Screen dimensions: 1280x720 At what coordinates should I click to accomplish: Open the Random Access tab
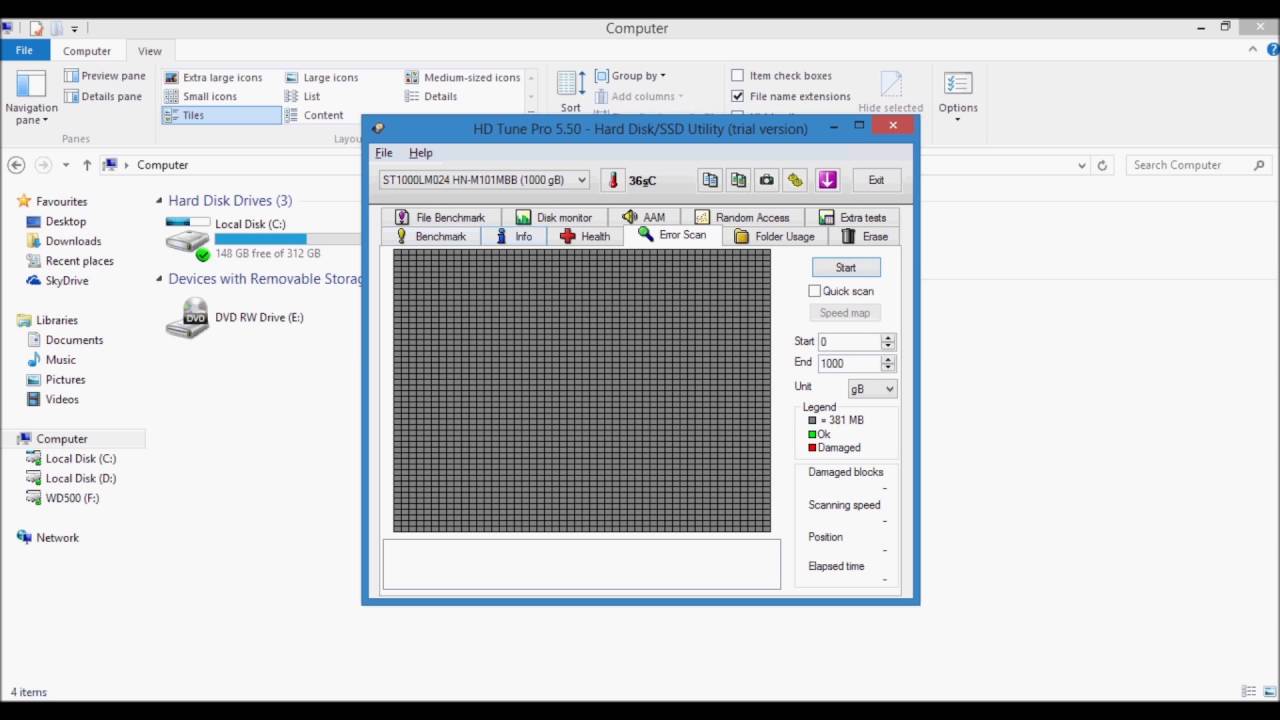(x=742, y=217)
